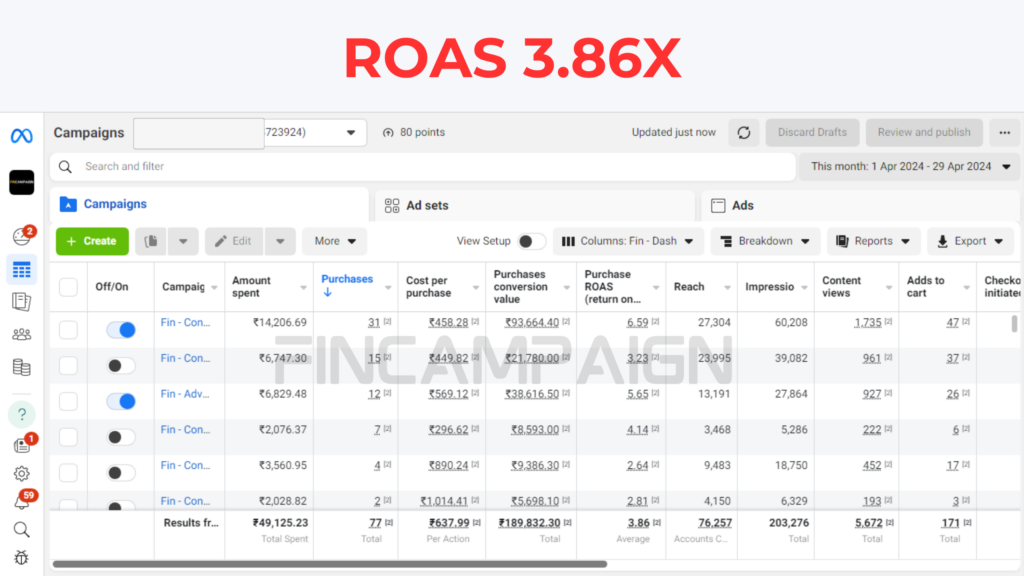This screenshot has height=576, width=1024.
Task: Open the Audiences people icon in sidebar
Action: click(x=22, y=334)
